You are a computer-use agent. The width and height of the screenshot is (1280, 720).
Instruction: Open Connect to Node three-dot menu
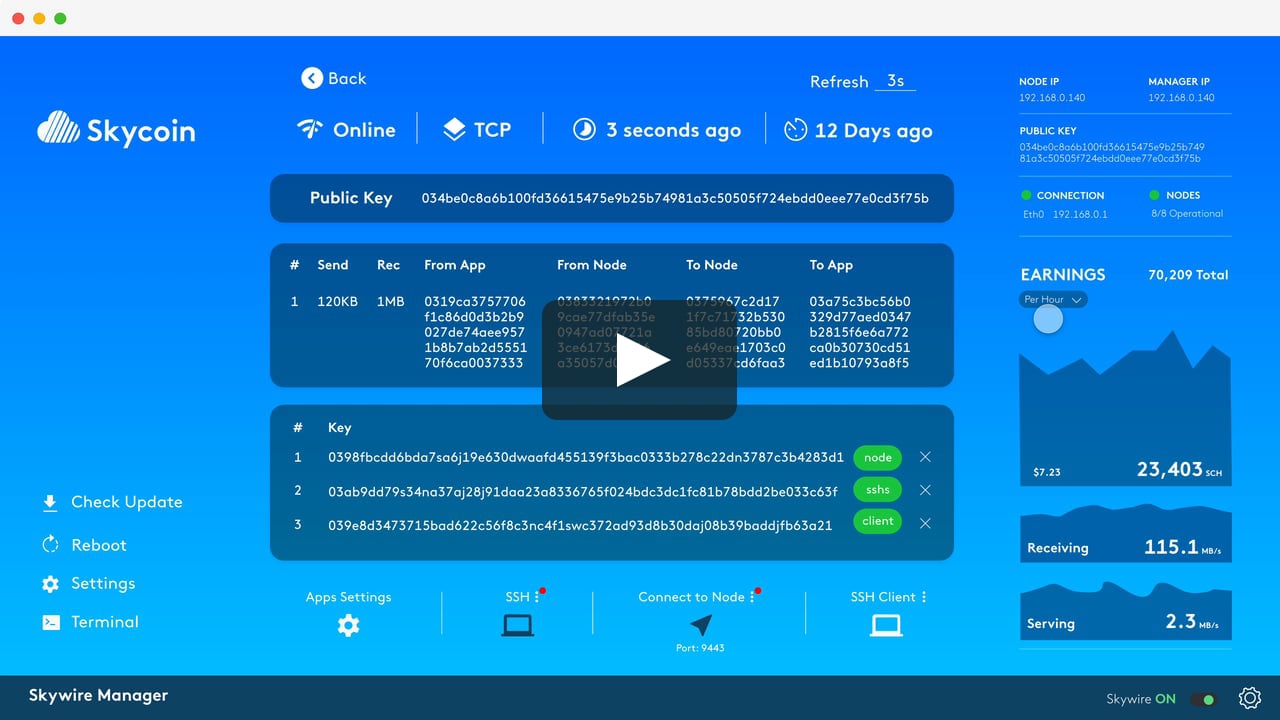coord(752,597)
